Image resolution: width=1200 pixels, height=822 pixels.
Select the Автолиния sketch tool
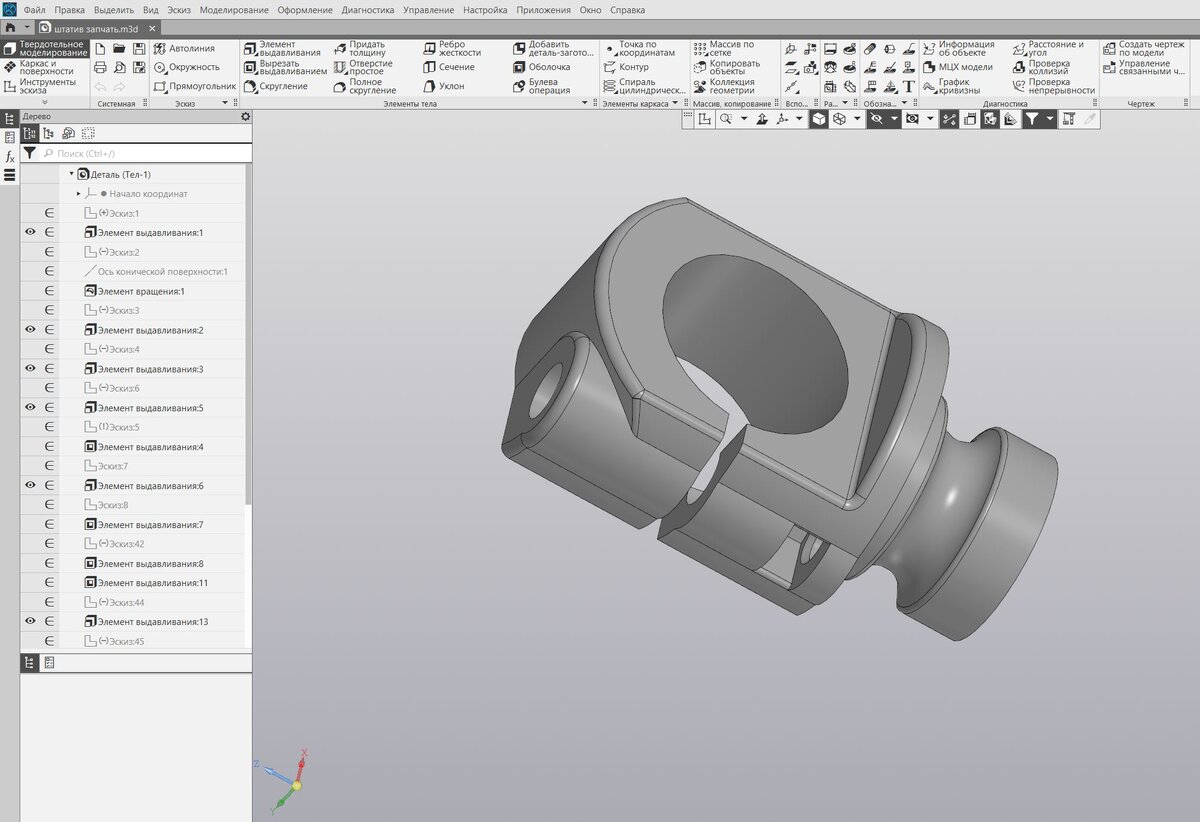click(184, 48)
